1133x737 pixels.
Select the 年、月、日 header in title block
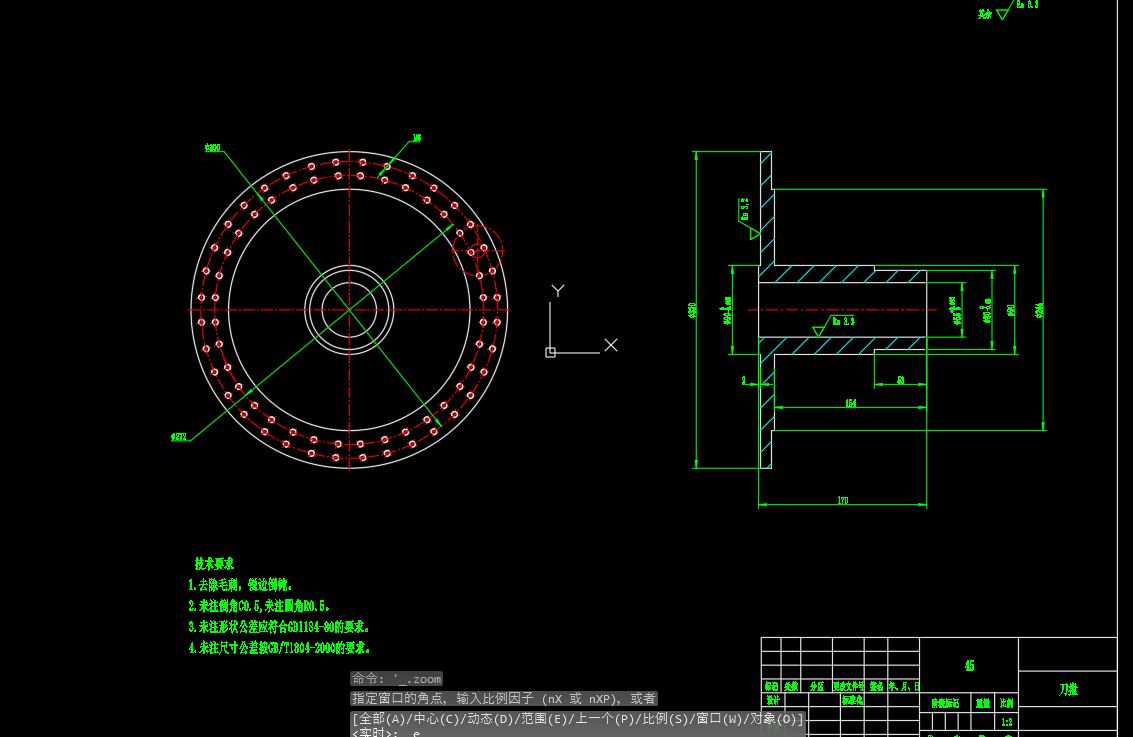(903, 686)
